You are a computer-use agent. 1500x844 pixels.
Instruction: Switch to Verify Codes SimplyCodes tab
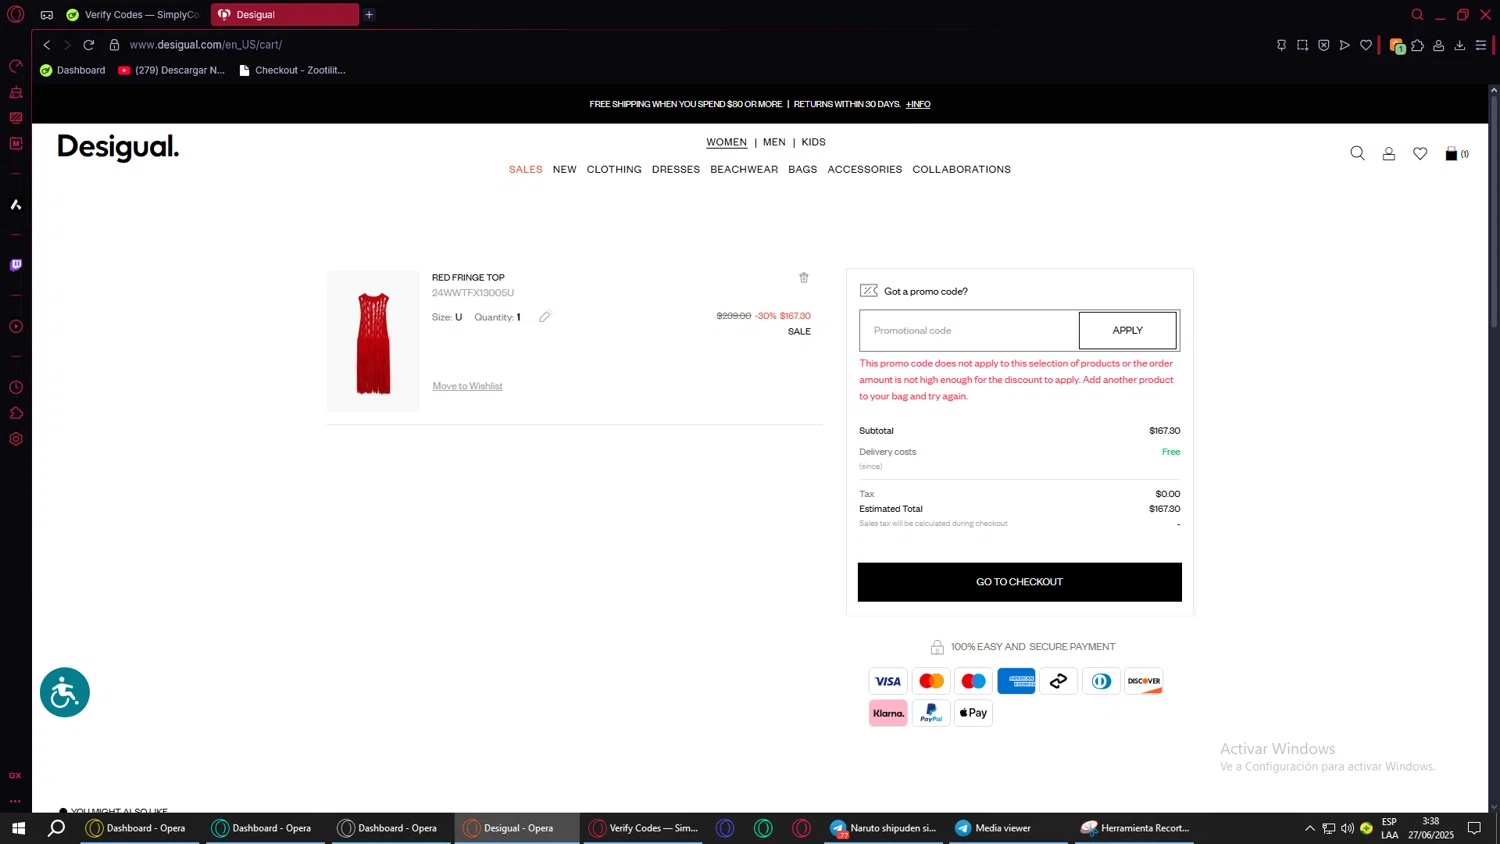[133, 14]
